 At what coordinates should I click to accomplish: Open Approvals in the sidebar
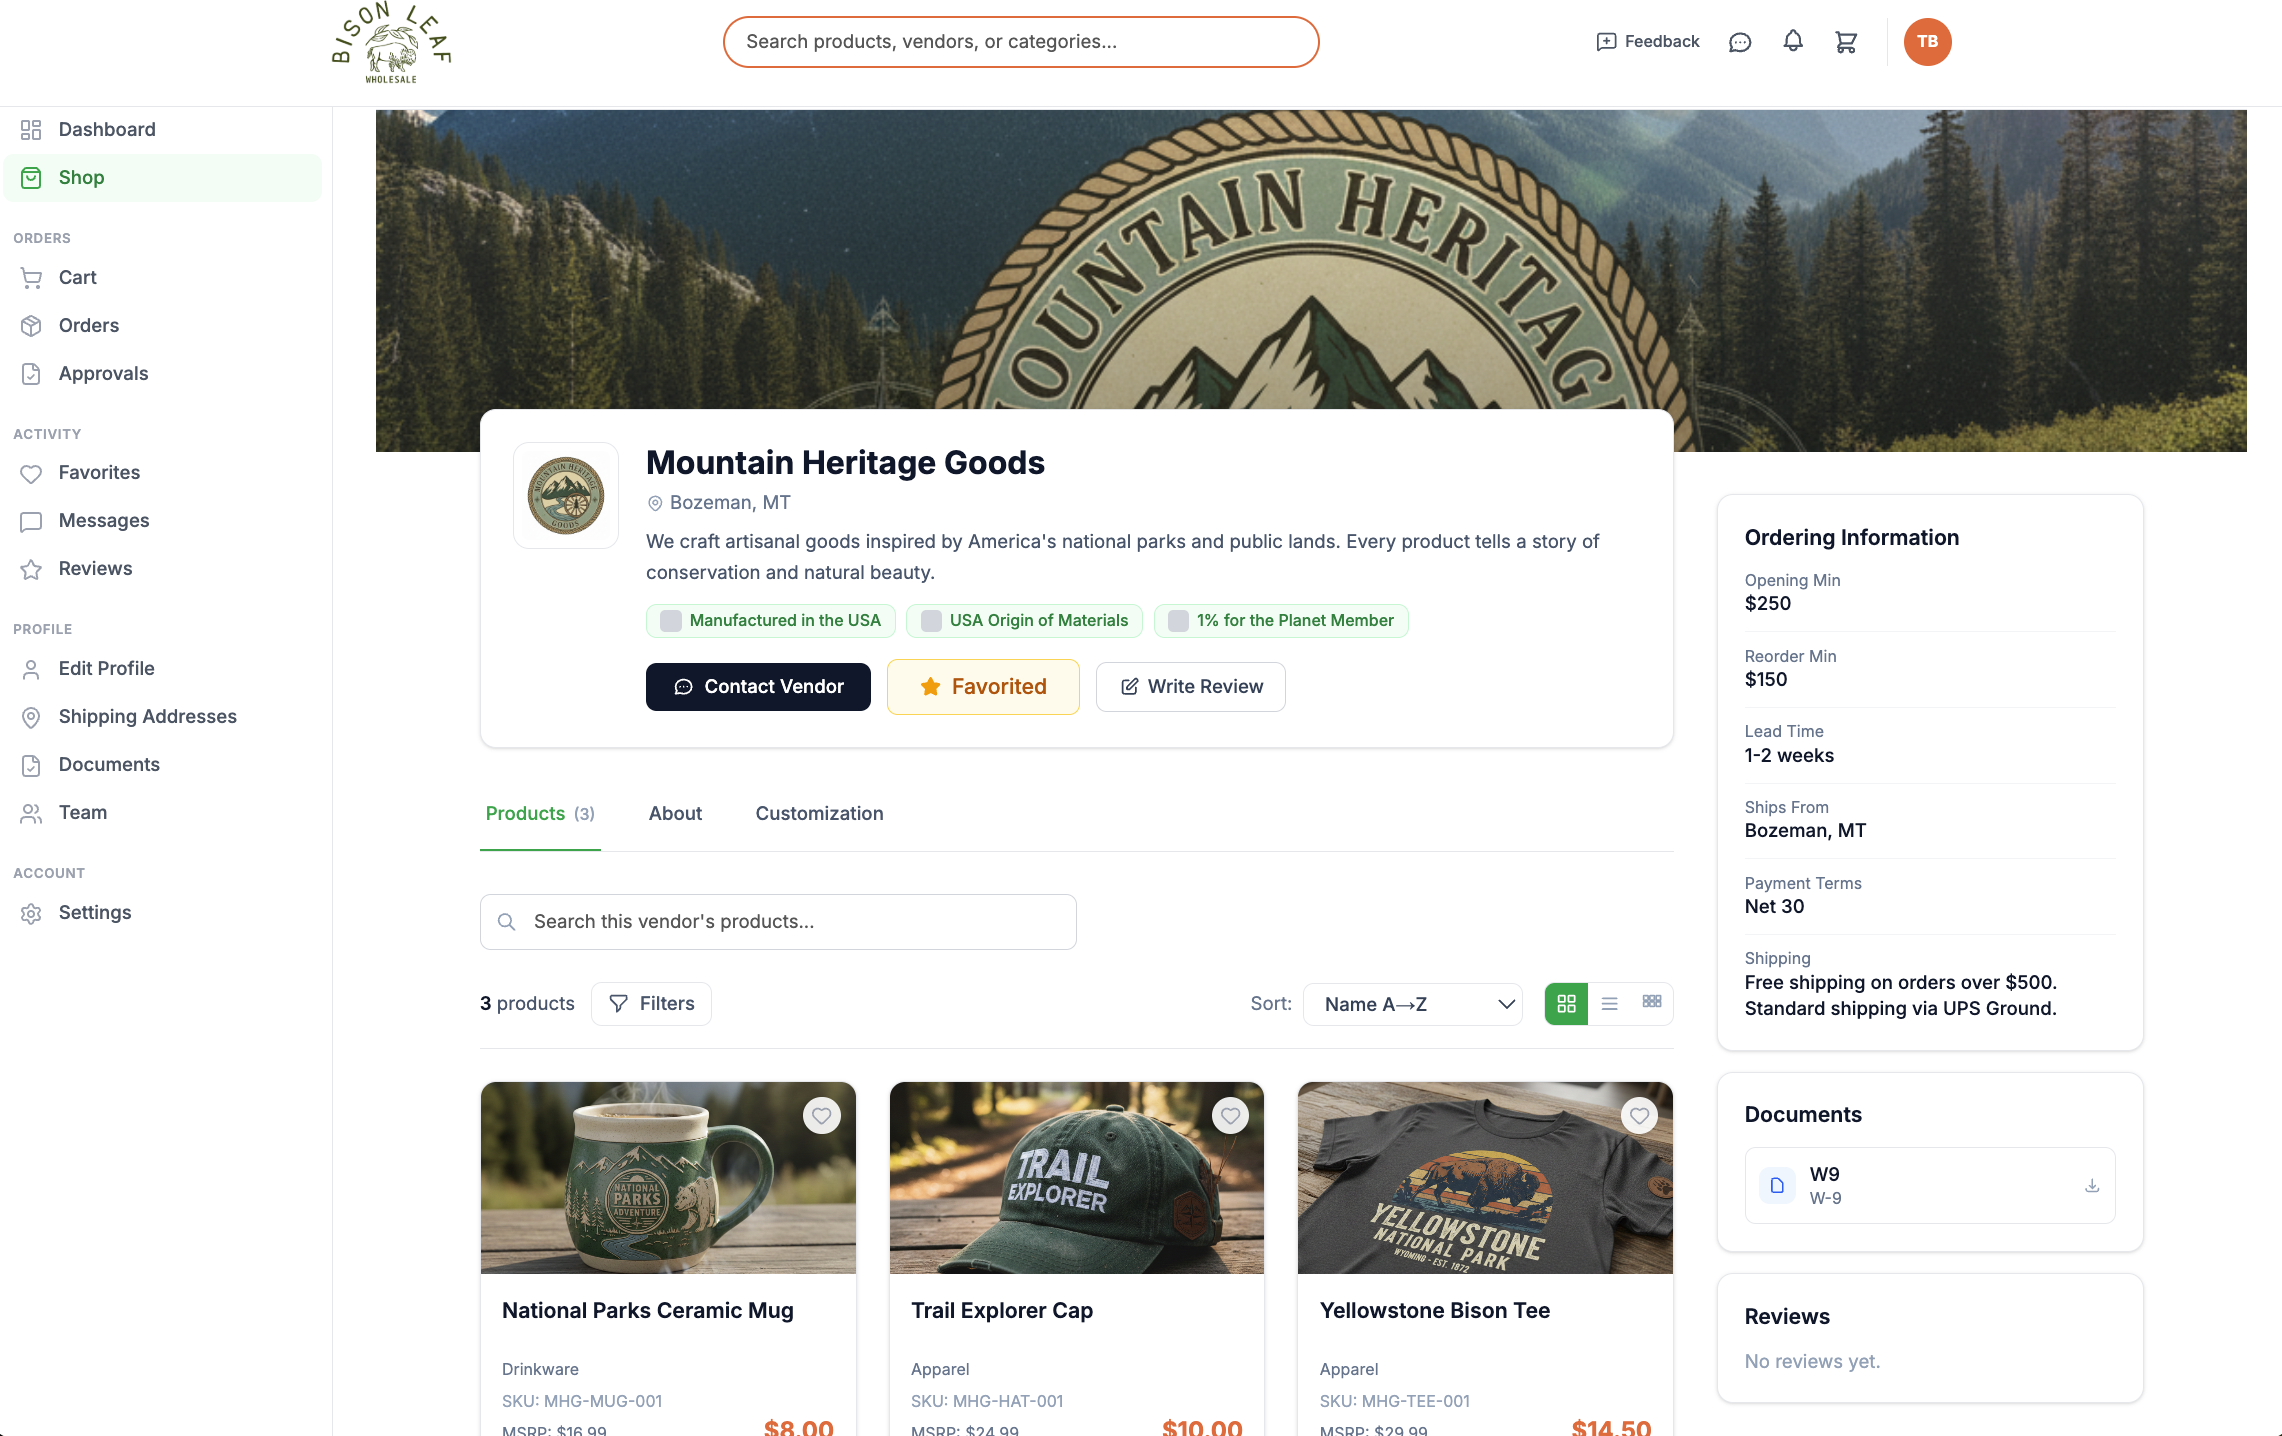[103, 374]
